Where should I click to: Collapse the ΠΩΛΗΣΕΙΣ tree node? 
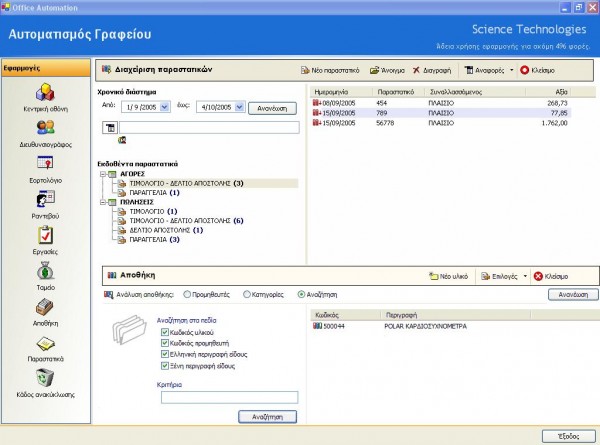(103, 202)
